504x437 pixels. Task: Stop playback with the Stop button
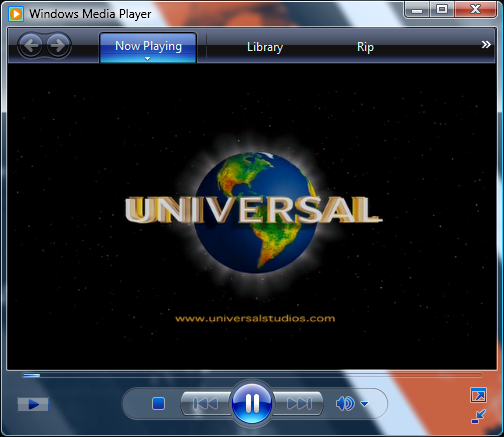(158, 403)
